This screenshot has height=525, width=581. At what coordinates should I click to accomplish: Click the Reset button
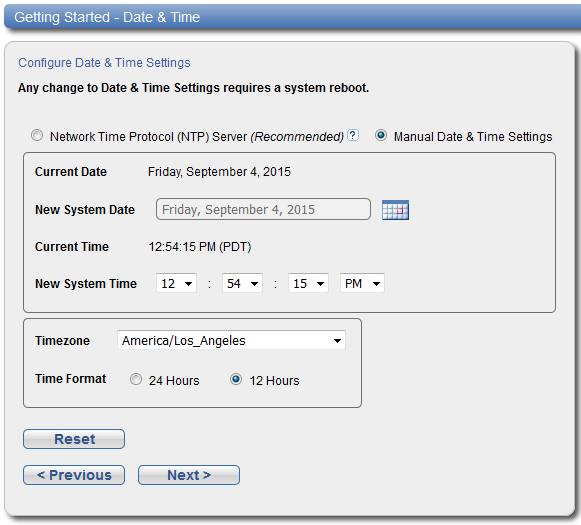(74, 439)
